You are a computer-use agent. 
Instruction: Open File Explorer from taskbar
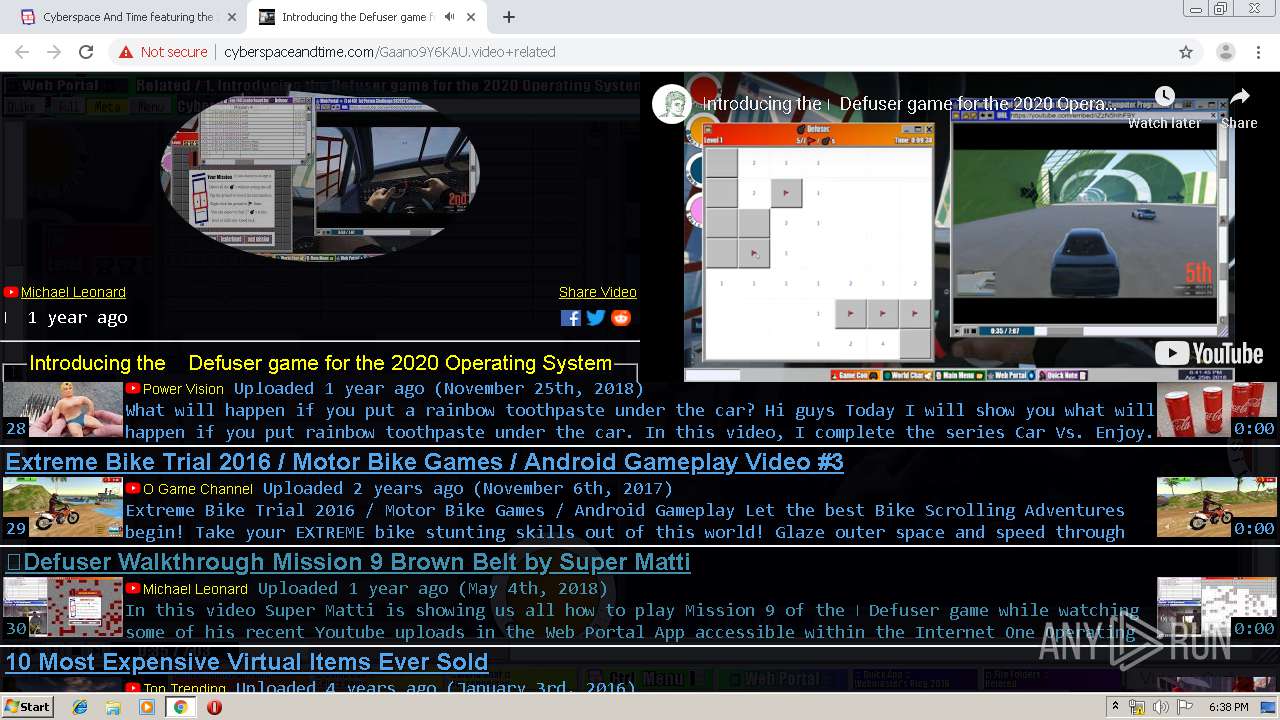(x=113, y=706)
